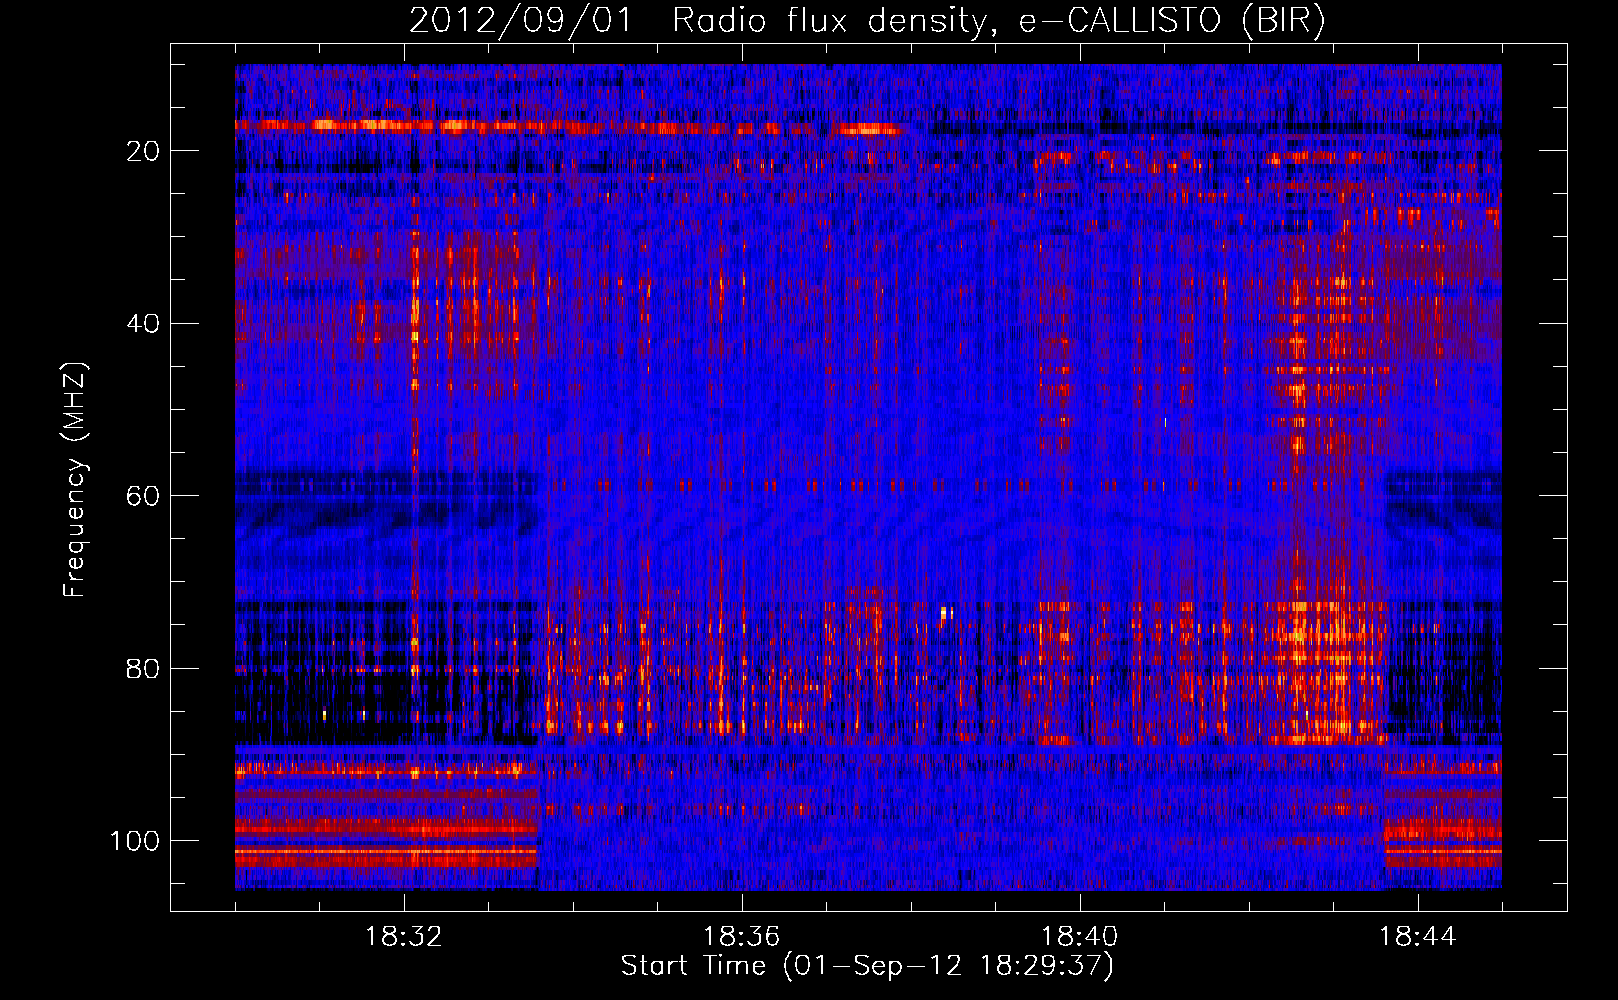This screenshot has height=1000, width=1618.
Task: Click the frequency tick label '20'
Action: click(143, 151)
